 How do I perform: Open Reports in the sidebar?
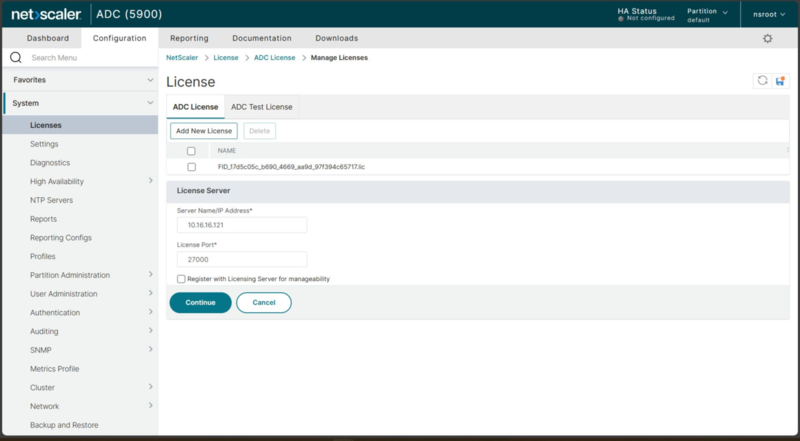[43, 219]
